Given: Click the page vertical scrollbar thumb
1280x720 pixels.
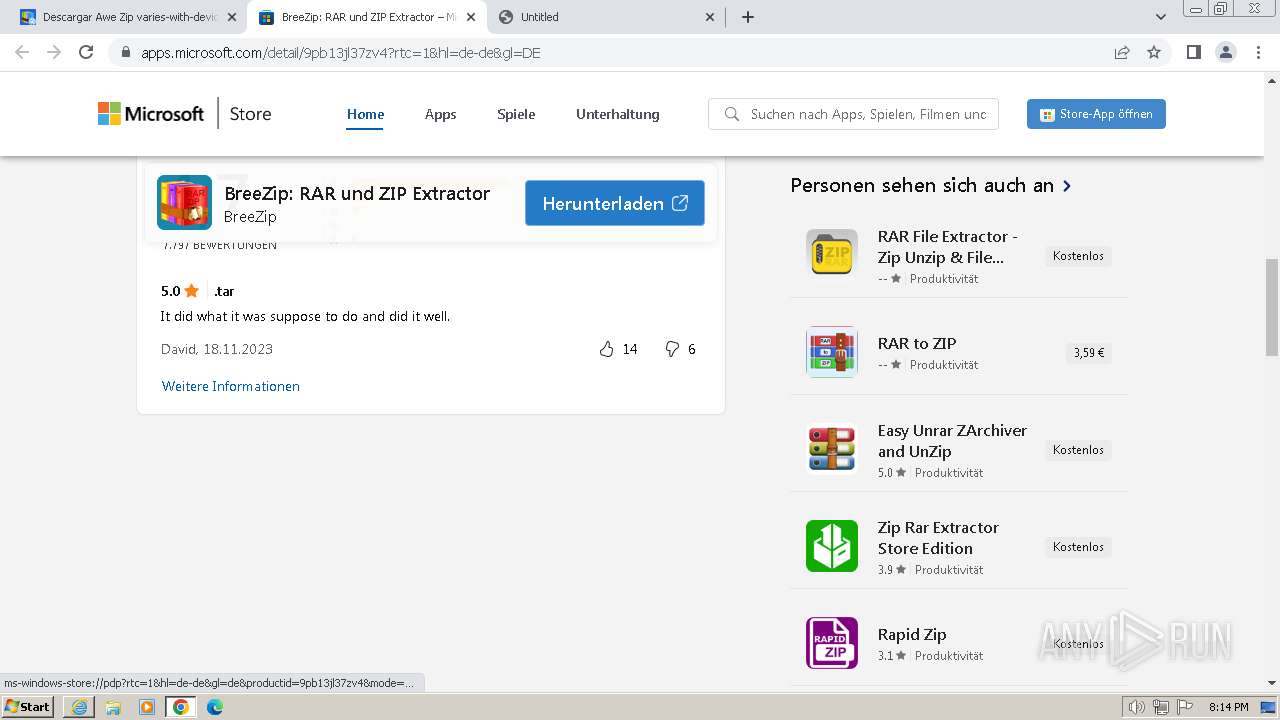Looking at the screenshot, I should 1271,307.
